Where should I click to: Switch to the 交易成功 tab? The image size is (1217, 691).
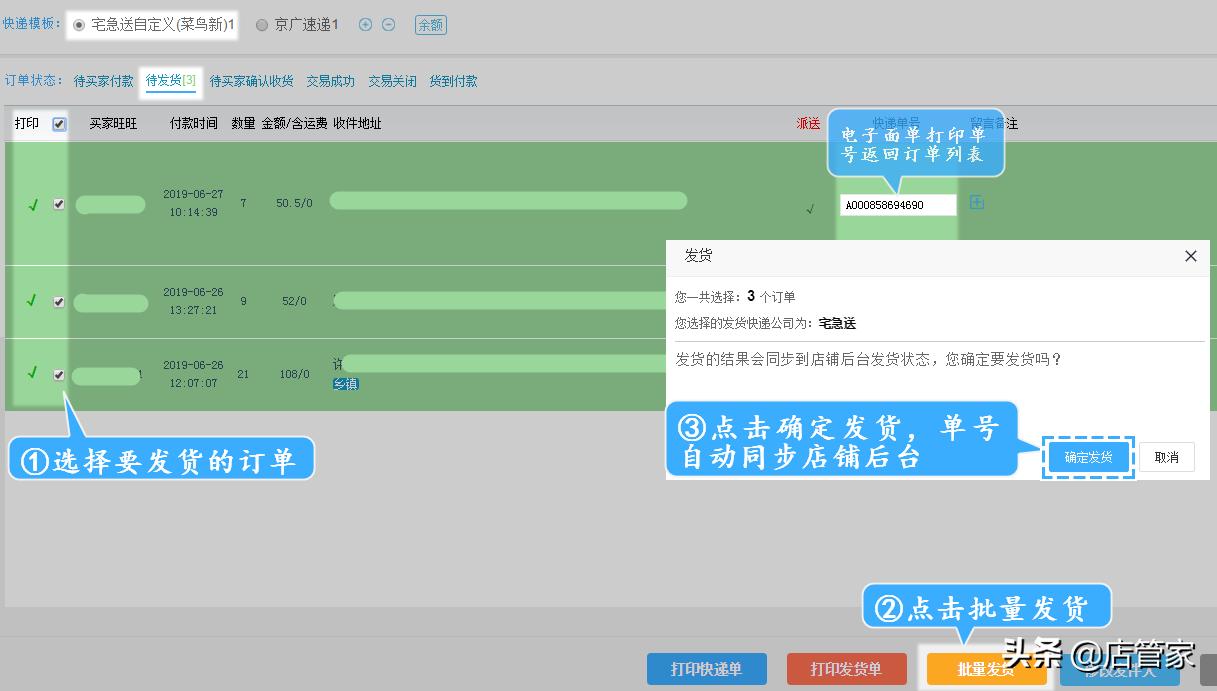click(330, 83)
